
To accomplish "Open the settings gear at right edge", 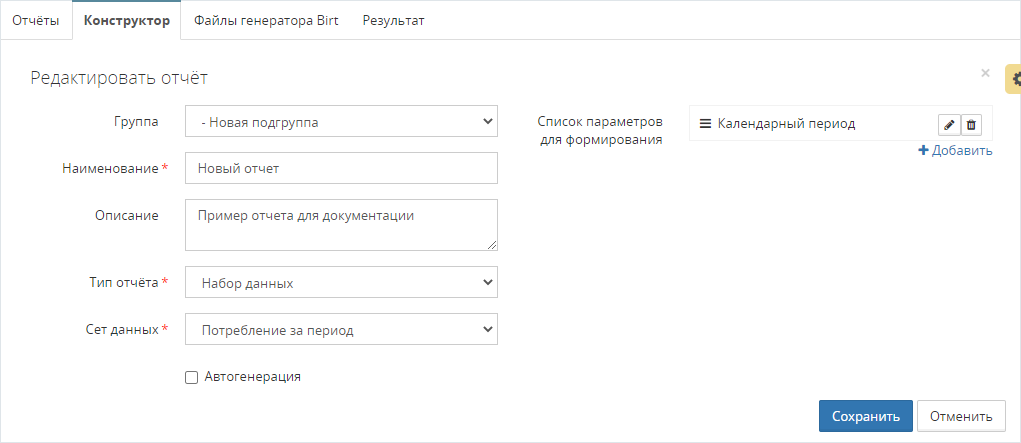I will [1014, 78].
